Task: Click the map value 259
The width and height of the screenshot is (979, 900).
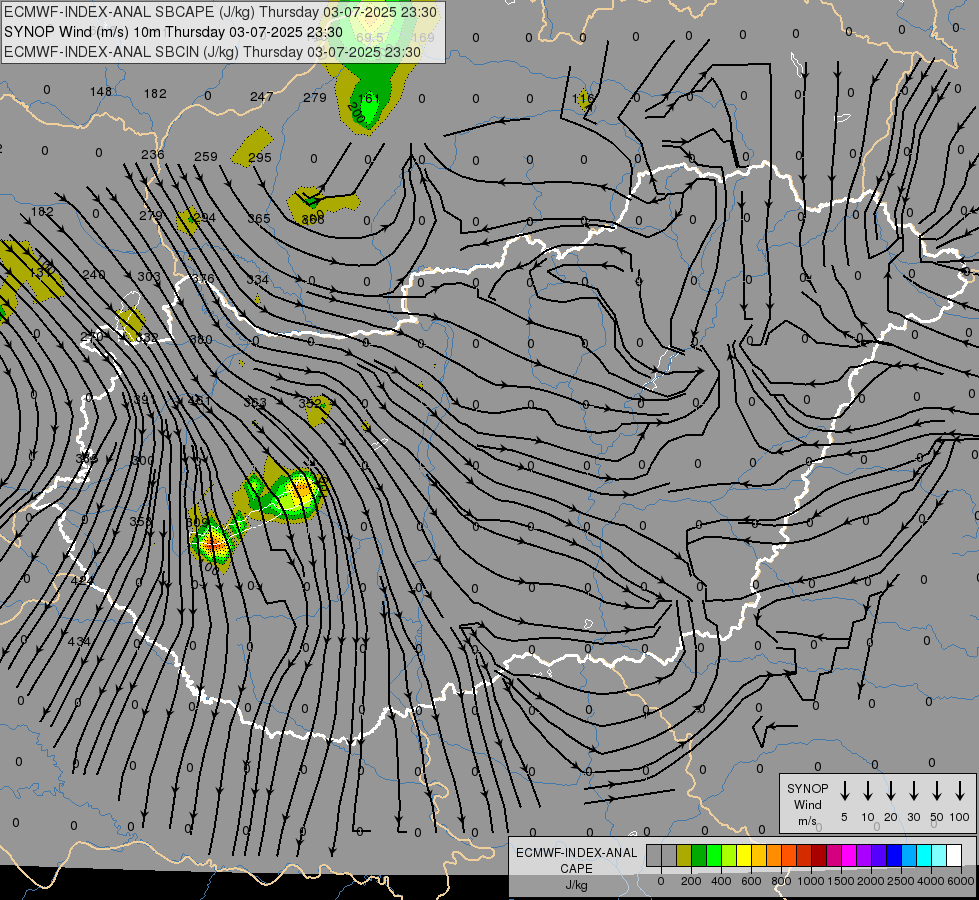Action: click(x=206, y=157)
